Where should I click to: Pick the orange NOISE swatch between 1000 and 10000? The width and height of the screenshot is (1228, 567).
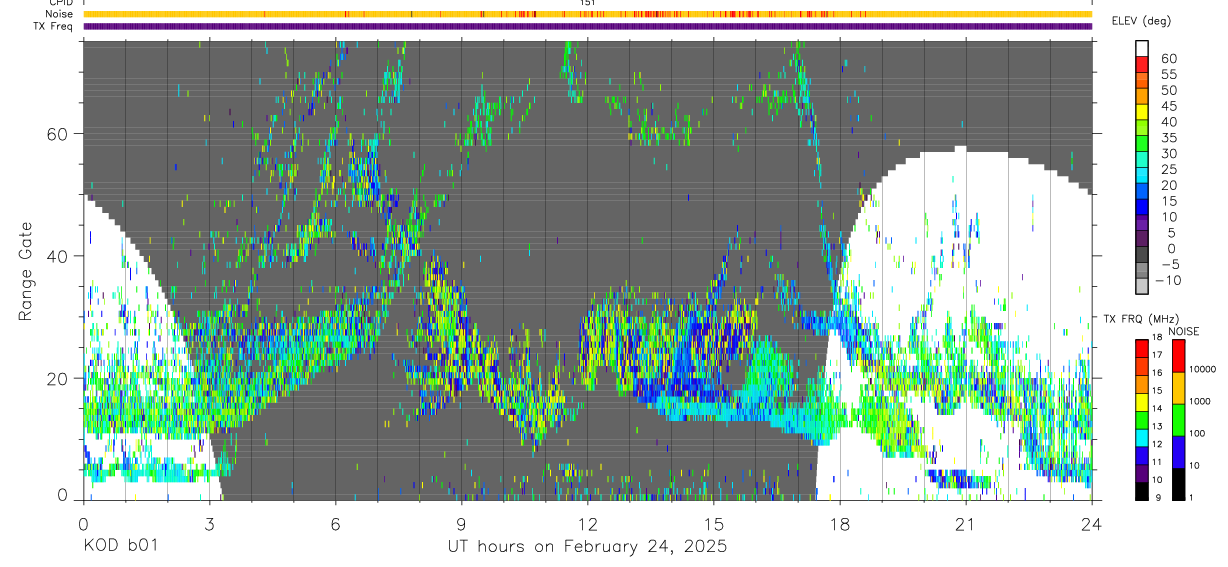1179,387
